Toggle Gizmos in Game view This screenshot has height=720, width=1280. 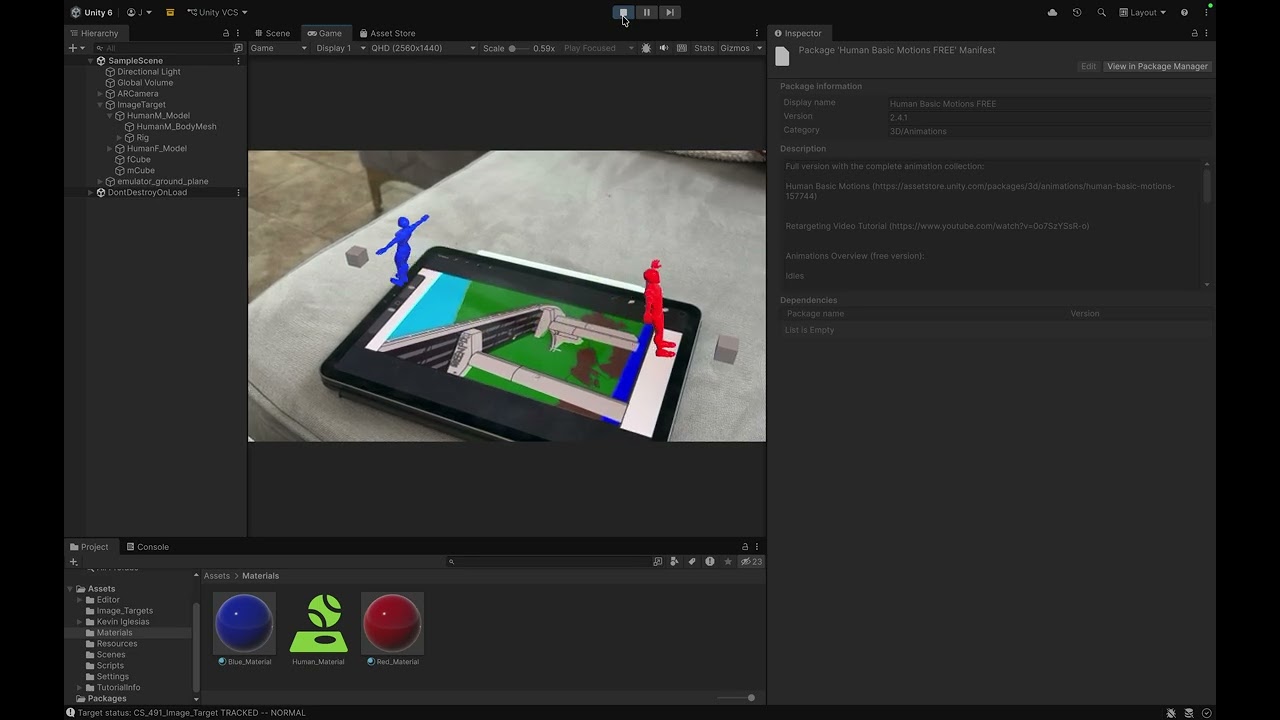[x=735, y=48]
